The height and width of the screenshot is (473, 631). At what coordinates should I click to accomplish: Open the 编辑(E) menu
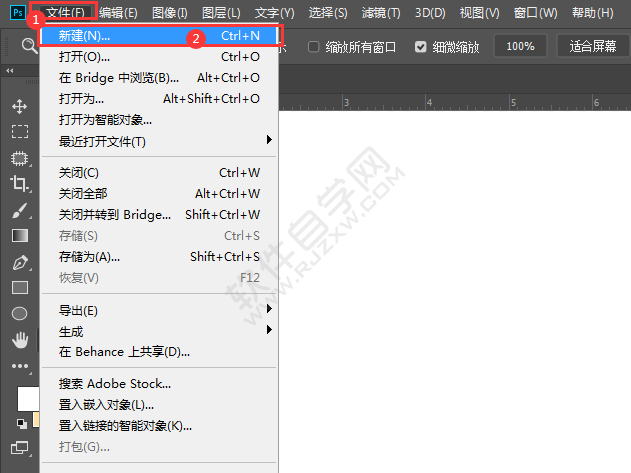118,13
